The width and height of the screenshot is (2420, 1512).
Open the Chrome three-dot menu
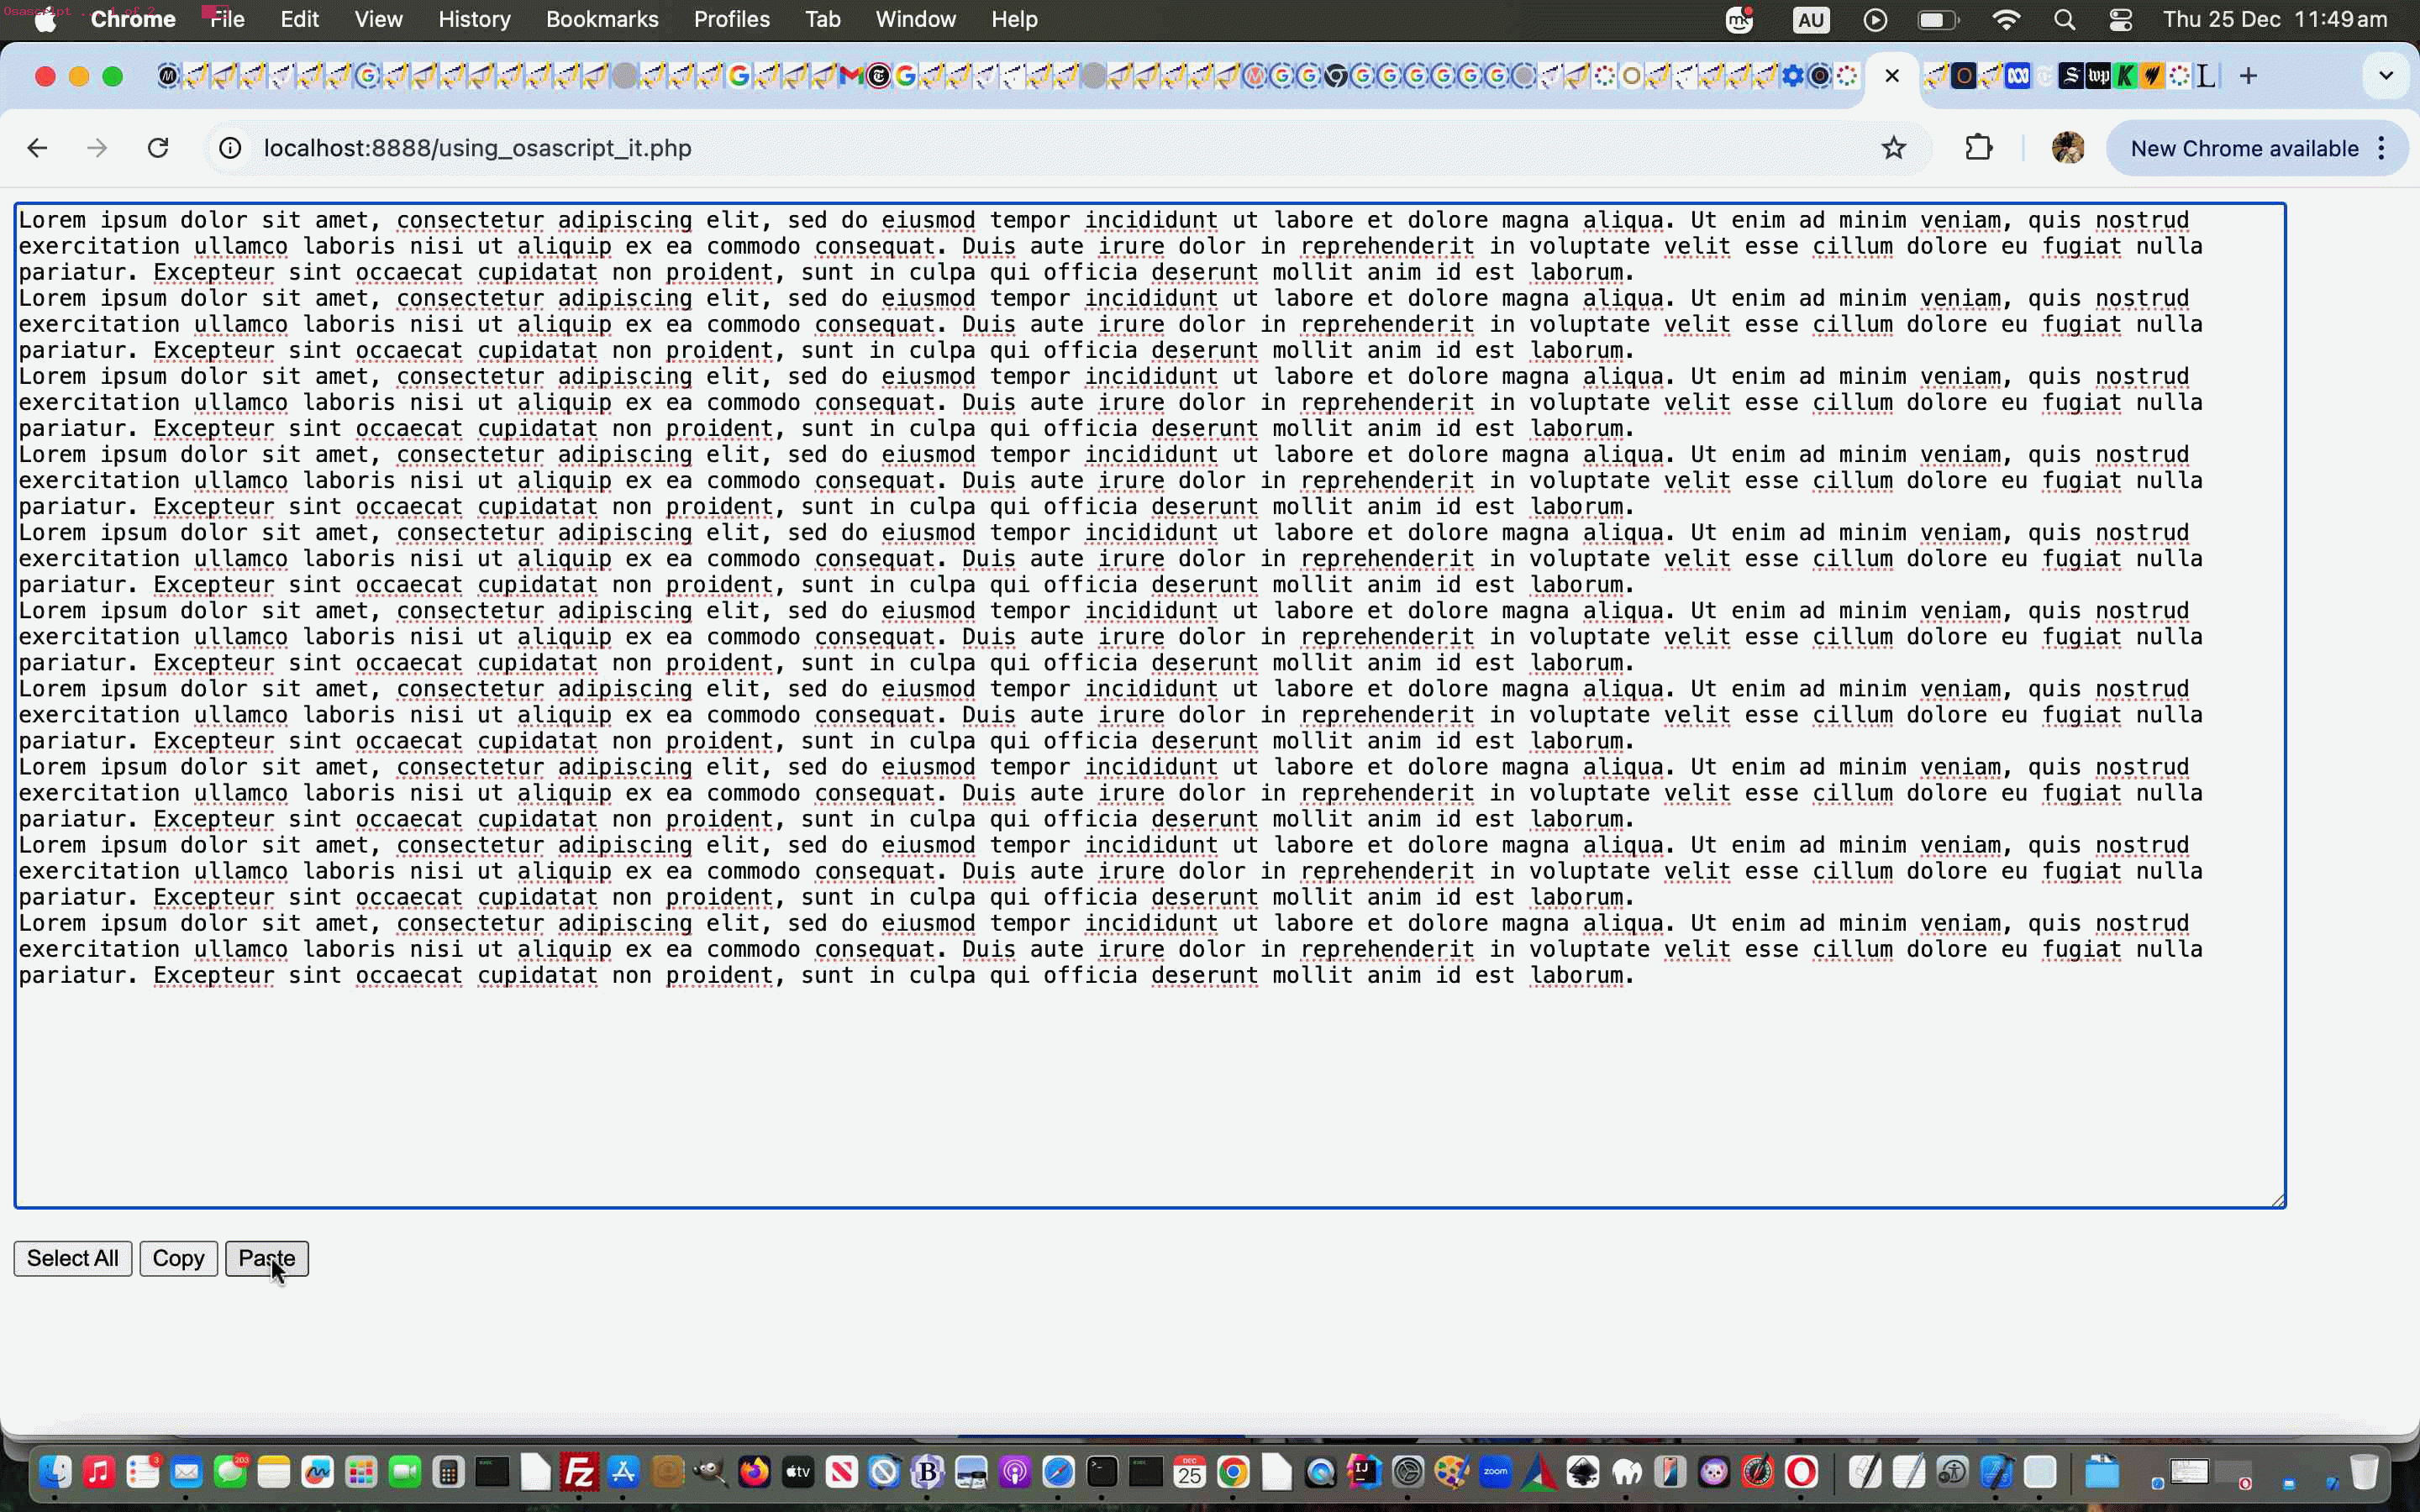tap(2382, 148)
